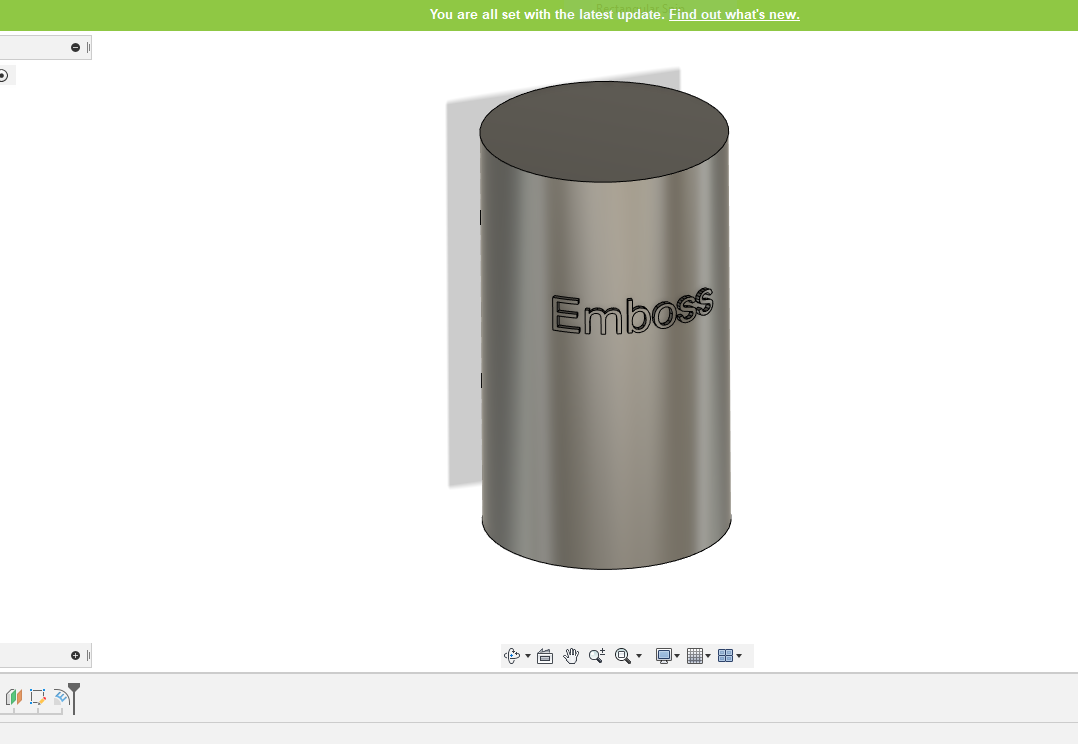This screenshot has height=744, width=1078.
Task: Click the Multiple Viewports icon
Action: click(x=727, y=655)
